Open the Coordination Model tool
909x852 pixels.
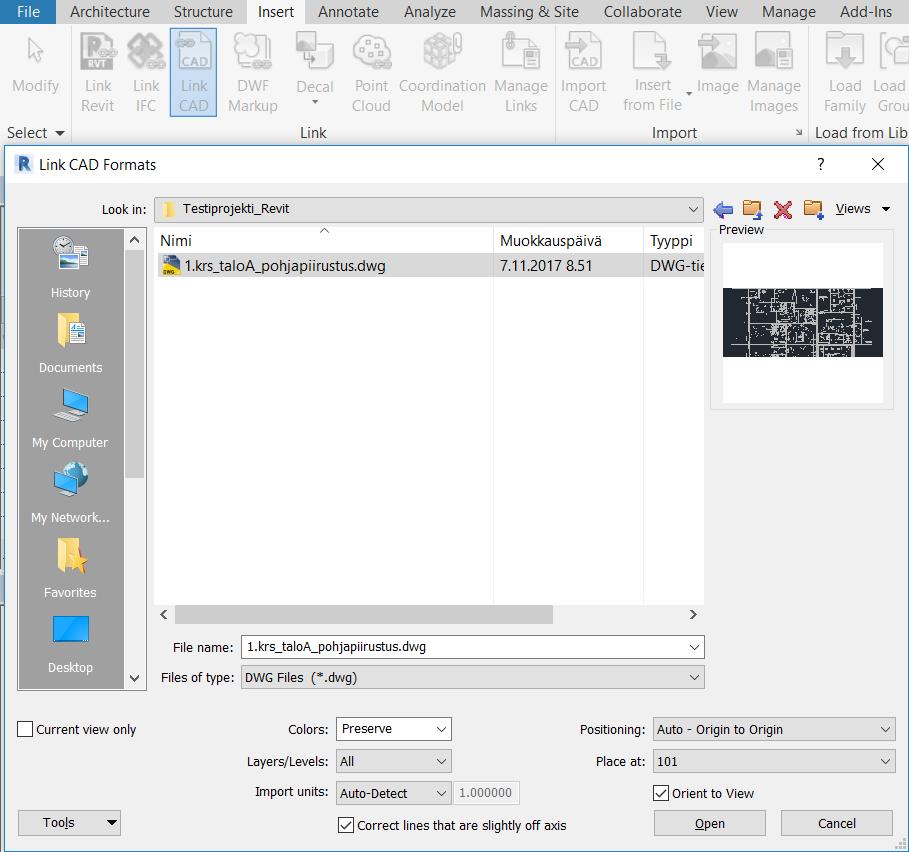[x=442, y=72]
